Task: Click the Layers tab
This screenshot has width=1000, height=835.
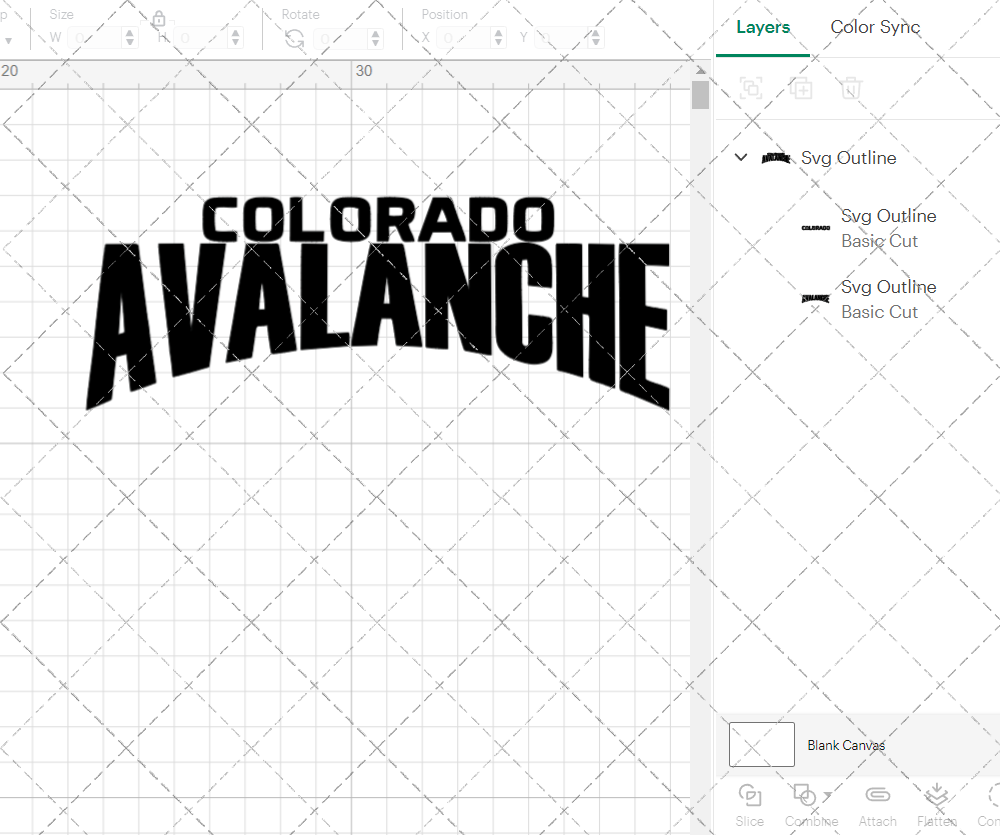Action: tap(763, 27)
